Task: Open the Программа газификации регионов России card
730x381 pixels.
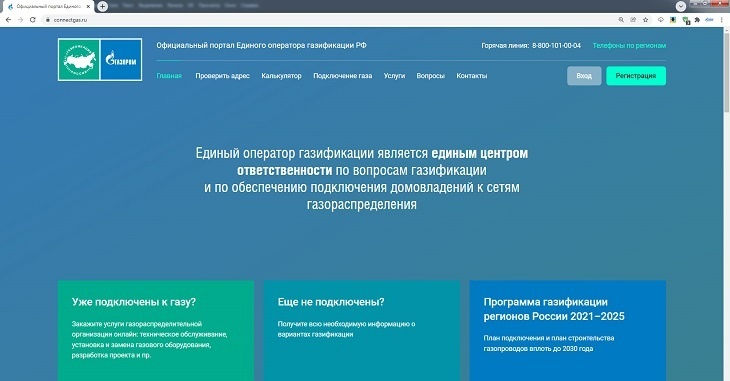Action: (x=568, y=331)
